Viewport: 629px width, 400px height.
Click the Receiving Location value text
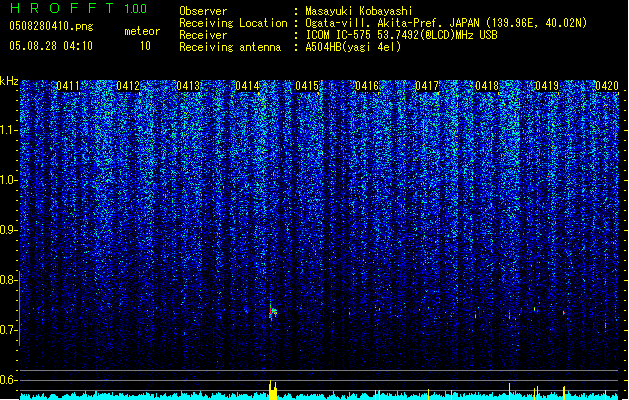point(446,23)
